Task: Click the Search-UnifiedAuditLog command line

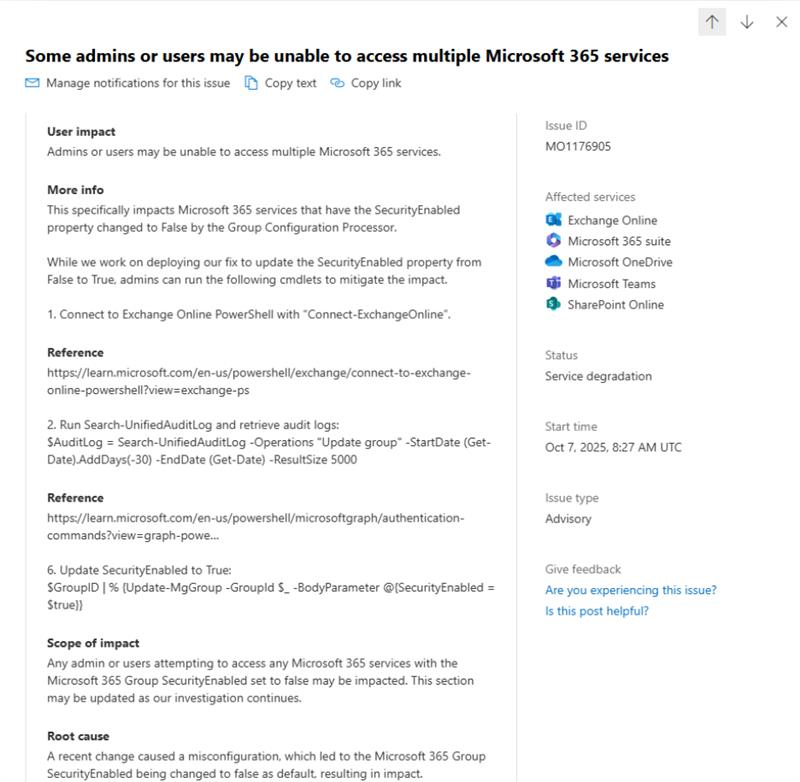Action: (x=269, y=451)
